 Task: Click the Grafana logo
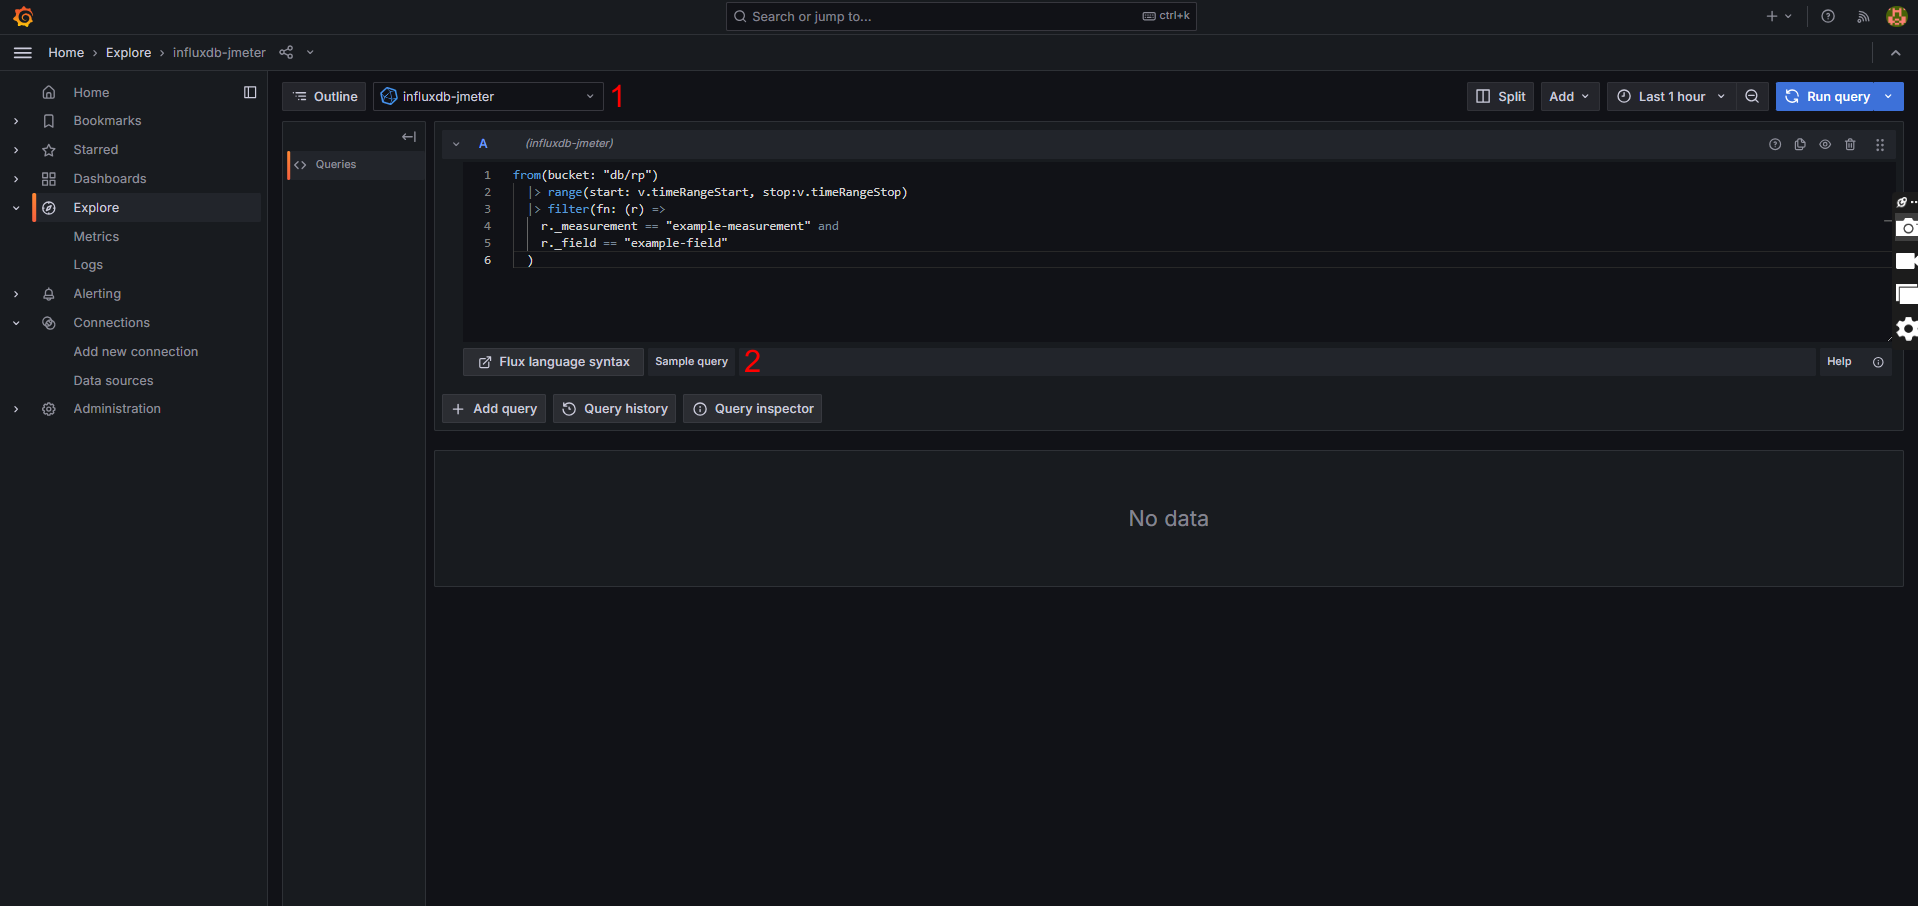pyautogui.click(x=23, y=17)
